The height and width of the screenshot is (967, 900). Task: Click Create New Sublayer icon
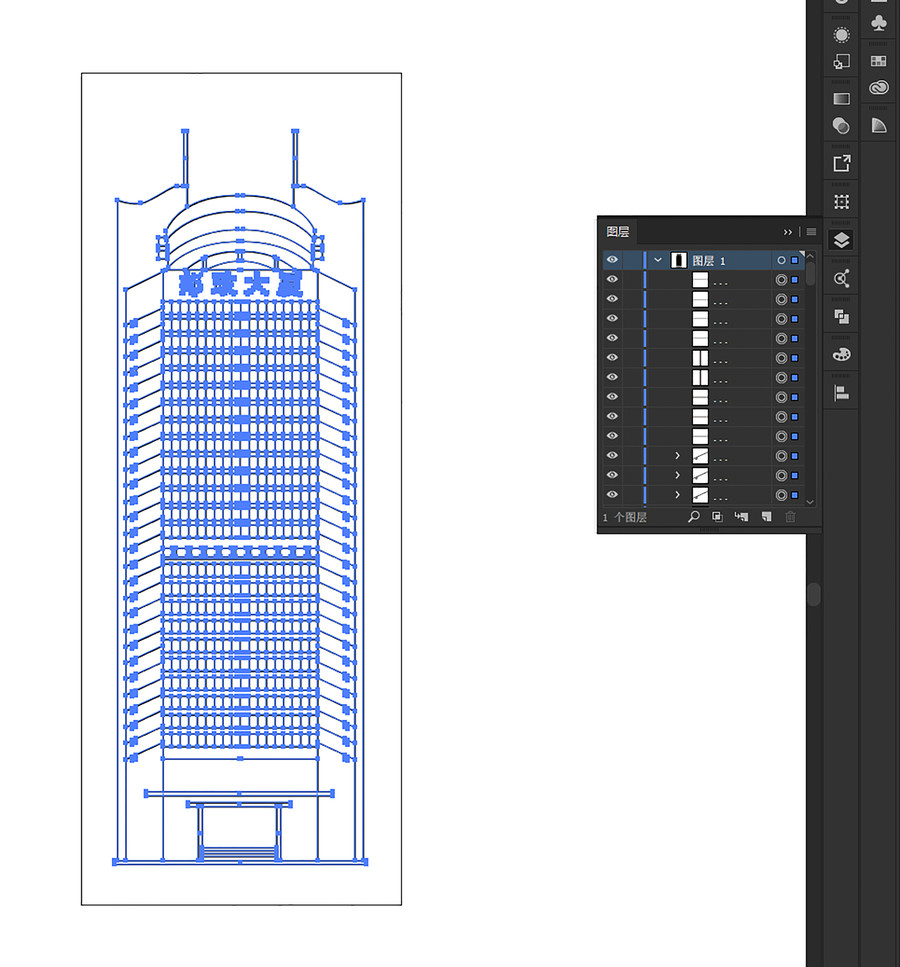point(741,517)
